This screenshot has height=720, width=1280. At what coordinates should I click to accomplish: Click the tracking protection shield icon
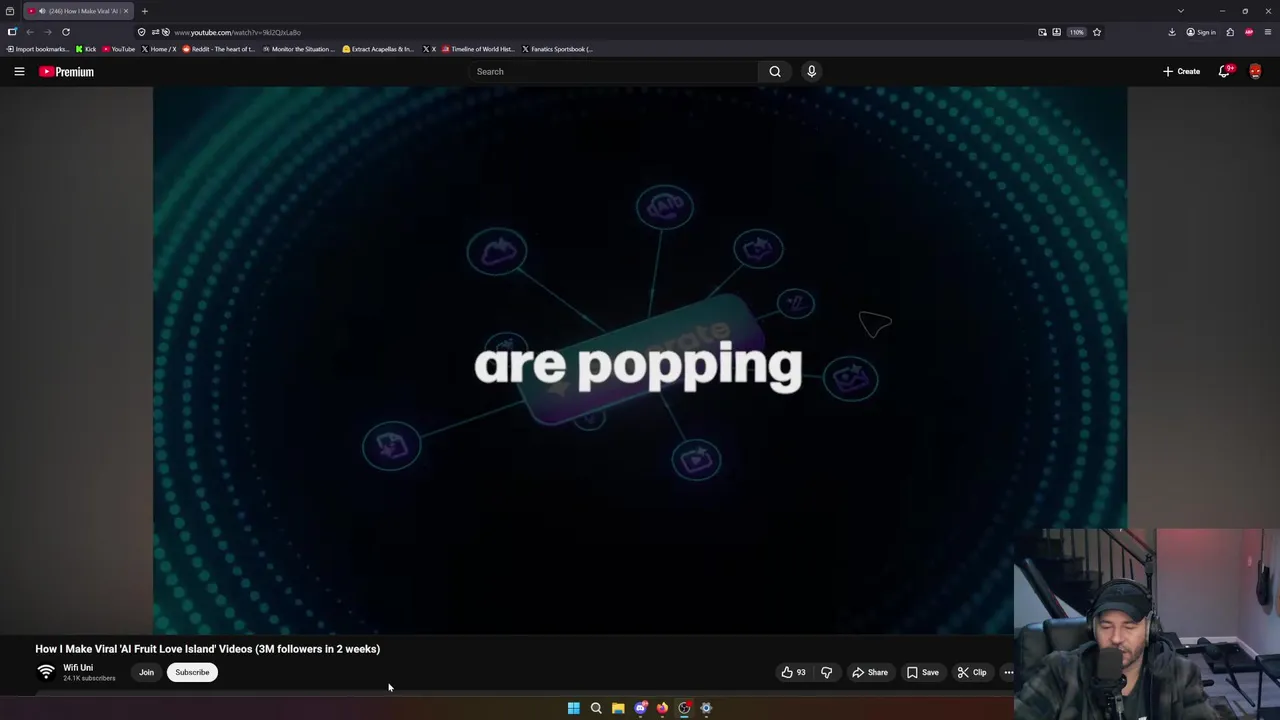(142, 32)
